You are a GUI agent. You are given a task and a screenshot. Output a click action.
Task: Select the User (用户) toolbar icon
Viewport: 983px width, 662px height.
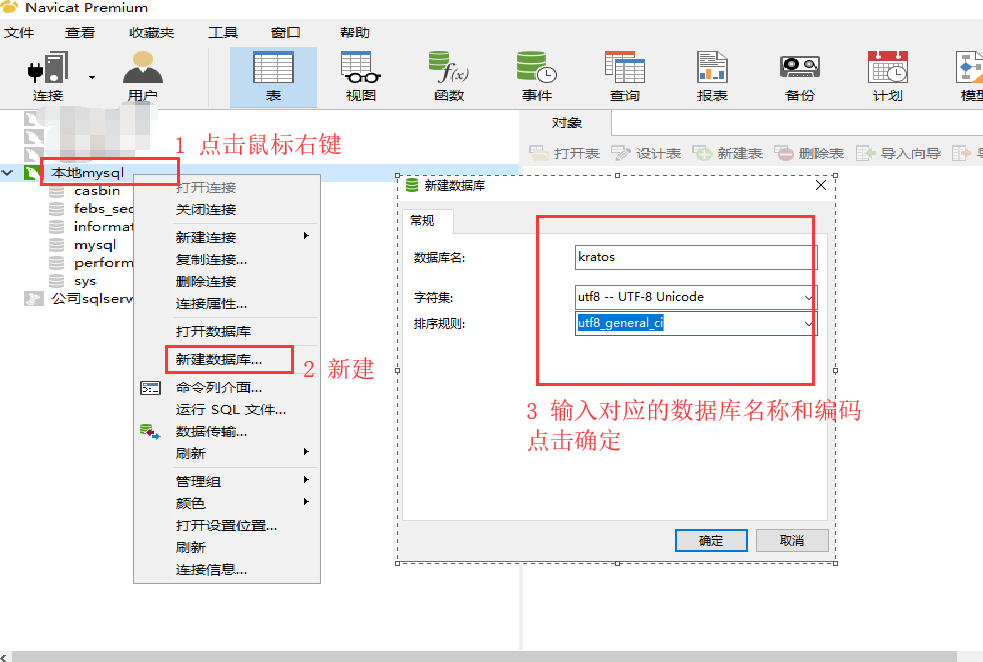coord(143,77)
